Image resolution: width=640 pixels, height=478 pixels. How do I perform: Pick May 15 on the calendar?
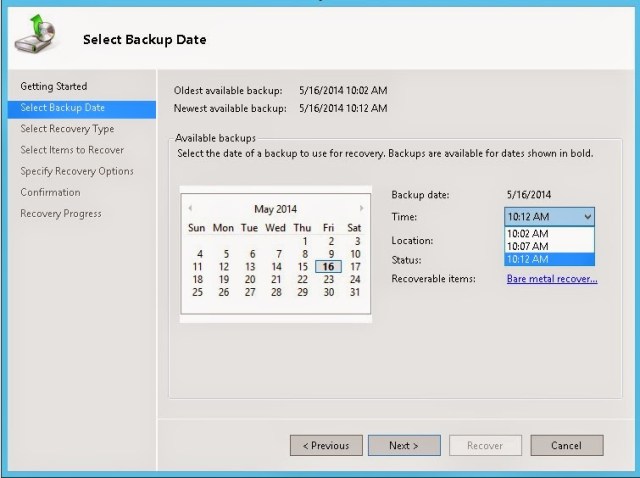click(x=302, y=267)
